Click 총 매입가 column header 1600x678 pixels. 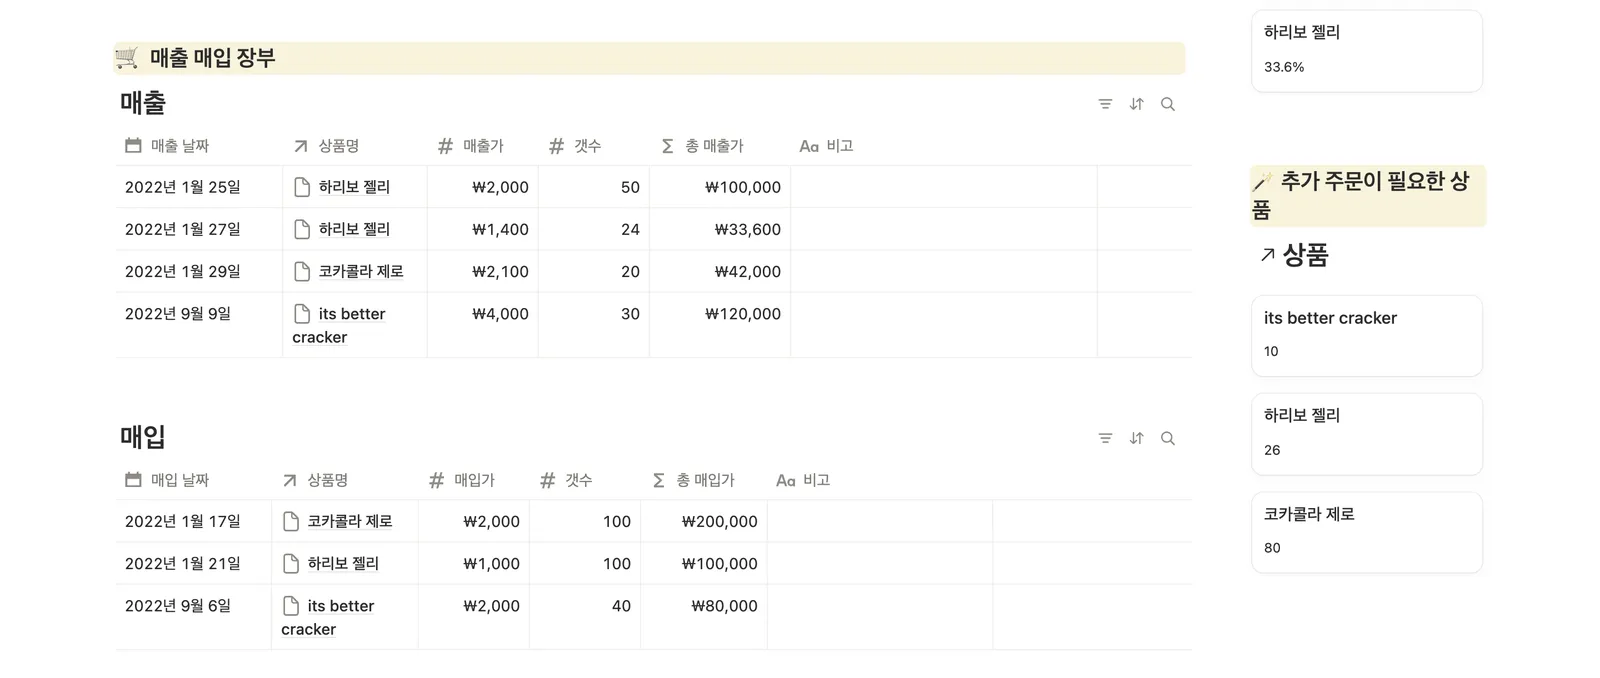(704, 480)
